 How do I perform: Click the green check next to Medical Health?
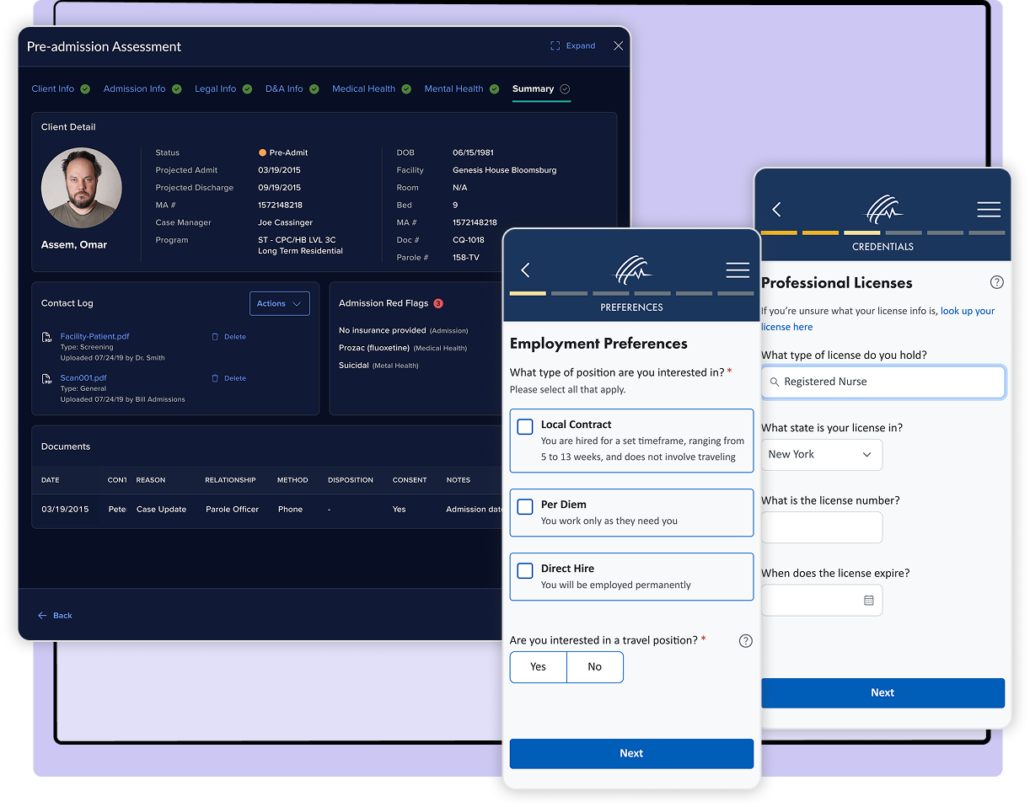[407, 89]
